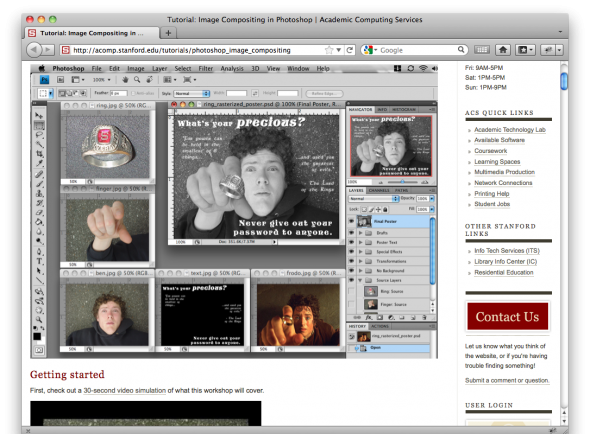Show the Ring: Source layer

pyautogui.click(x=351, y=291)
